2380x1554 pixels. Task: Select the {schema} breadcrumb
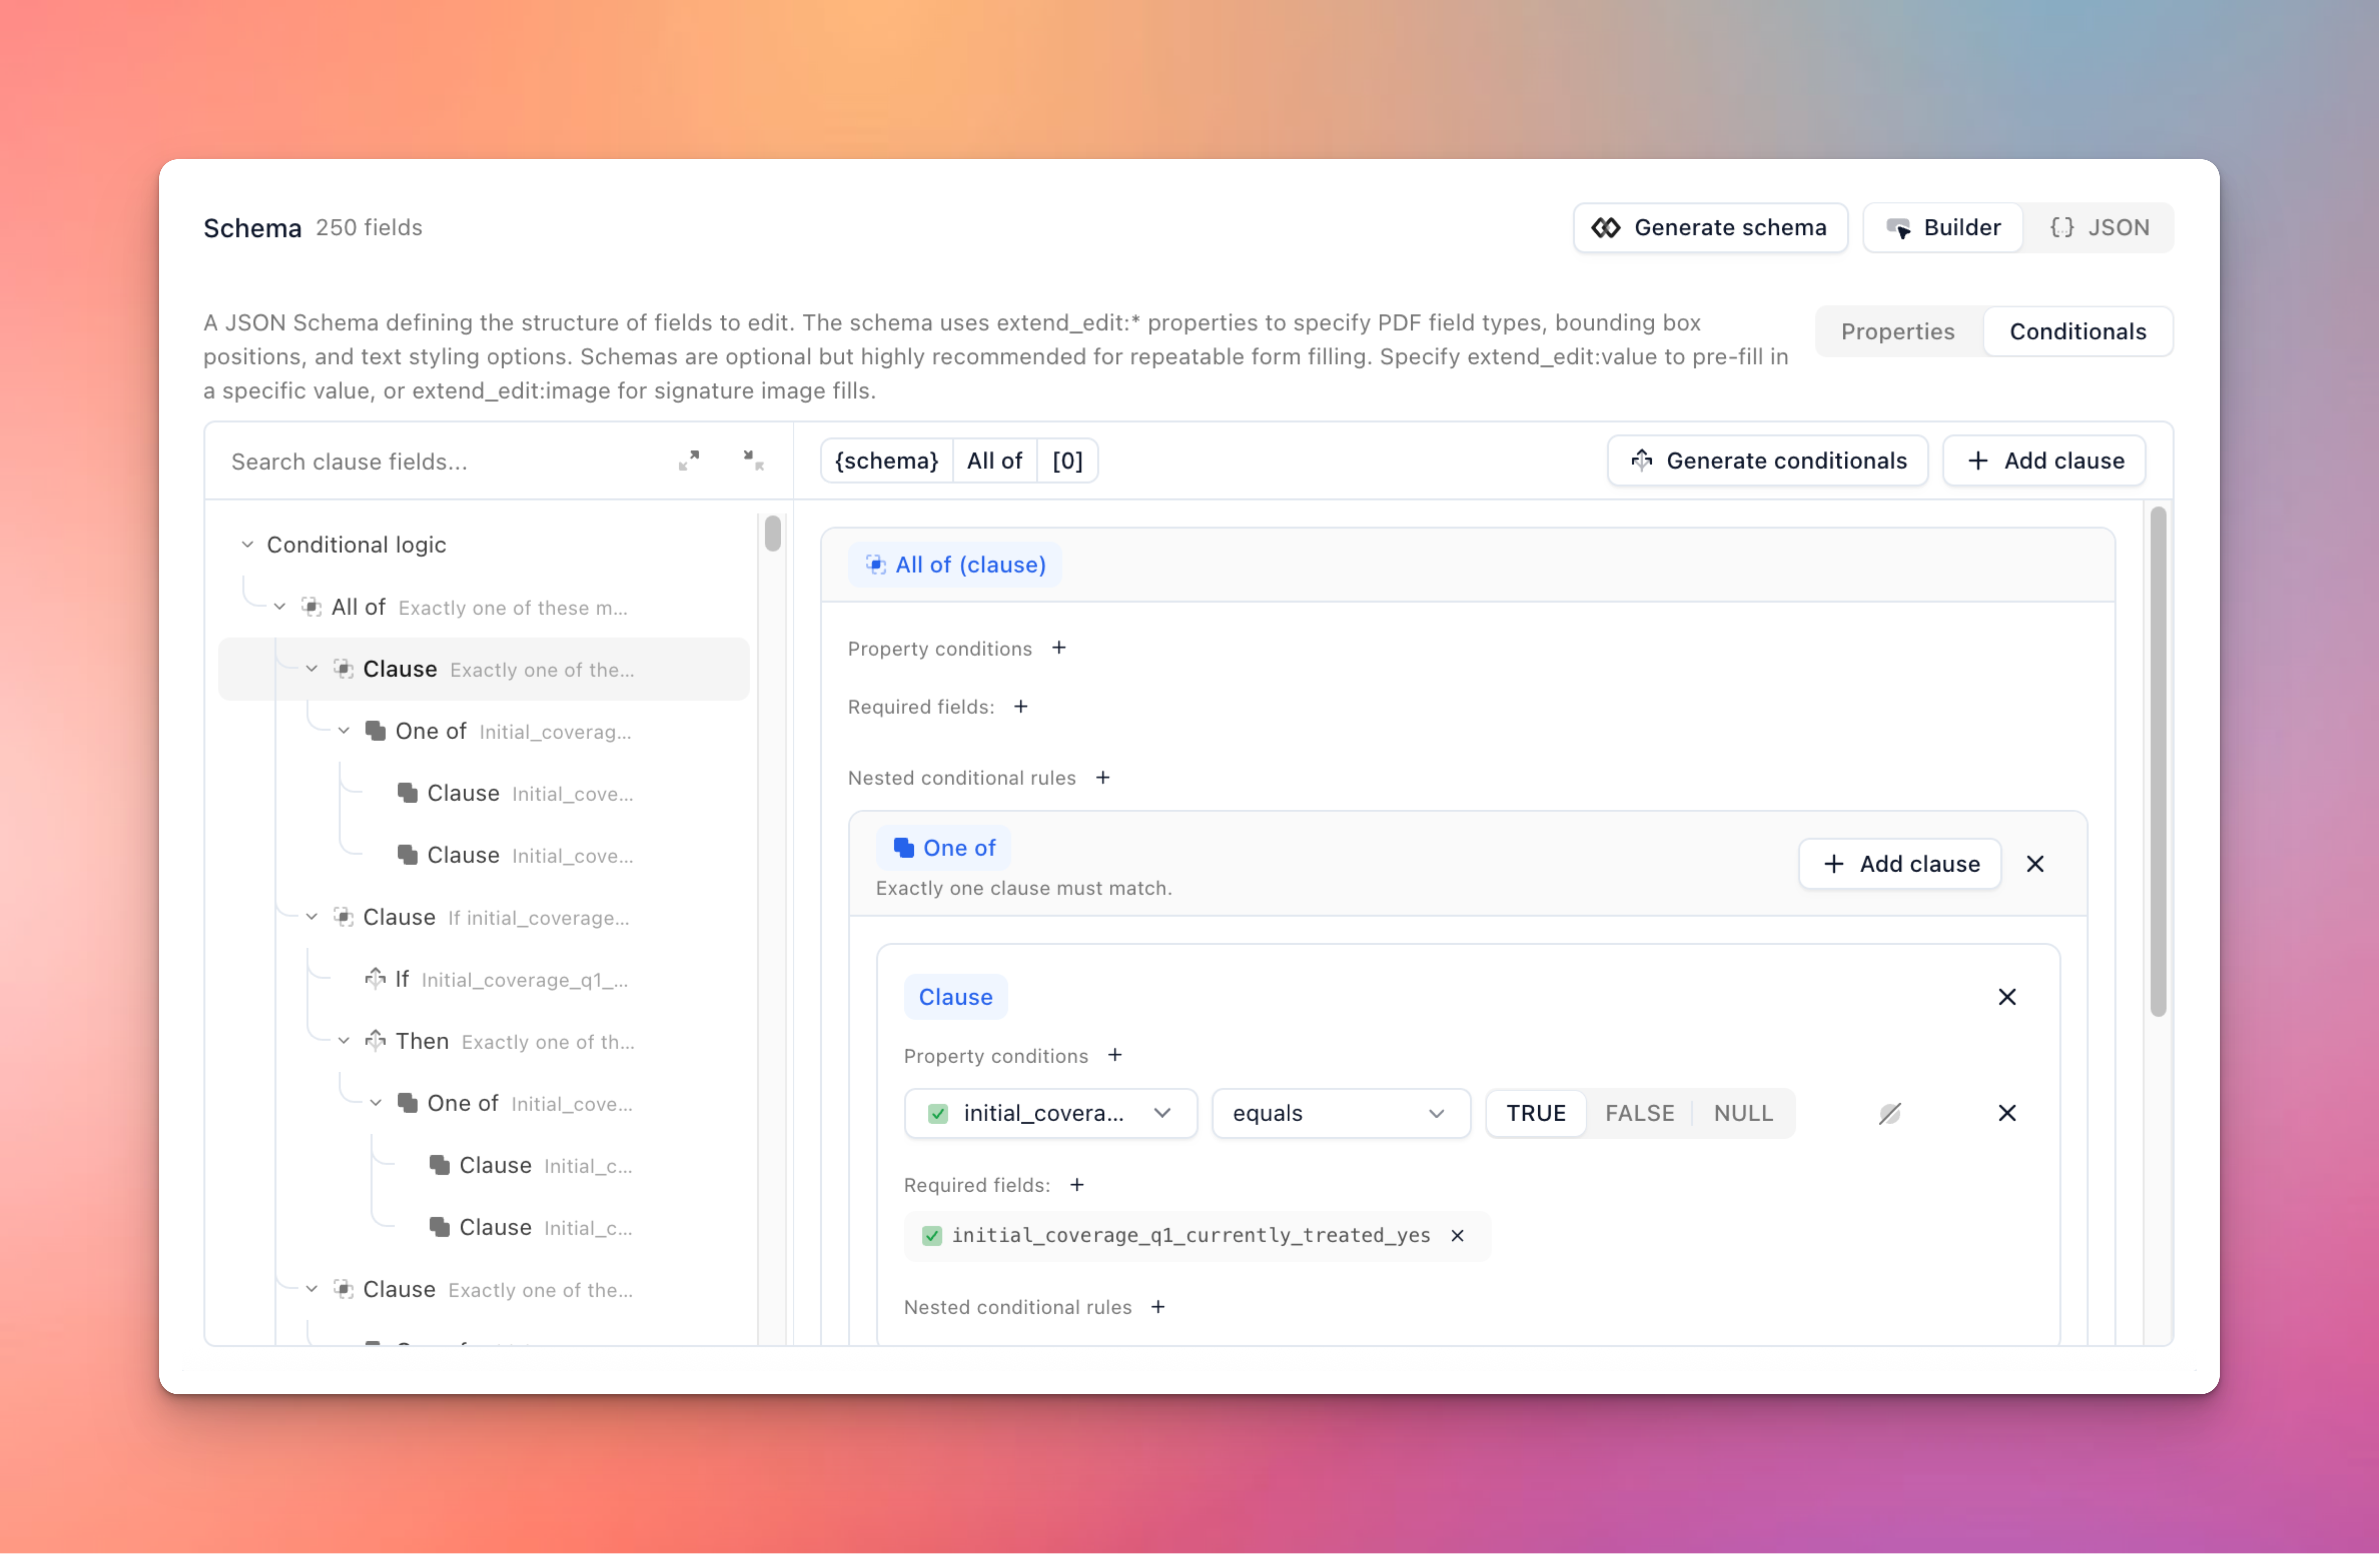click(886, 461)
